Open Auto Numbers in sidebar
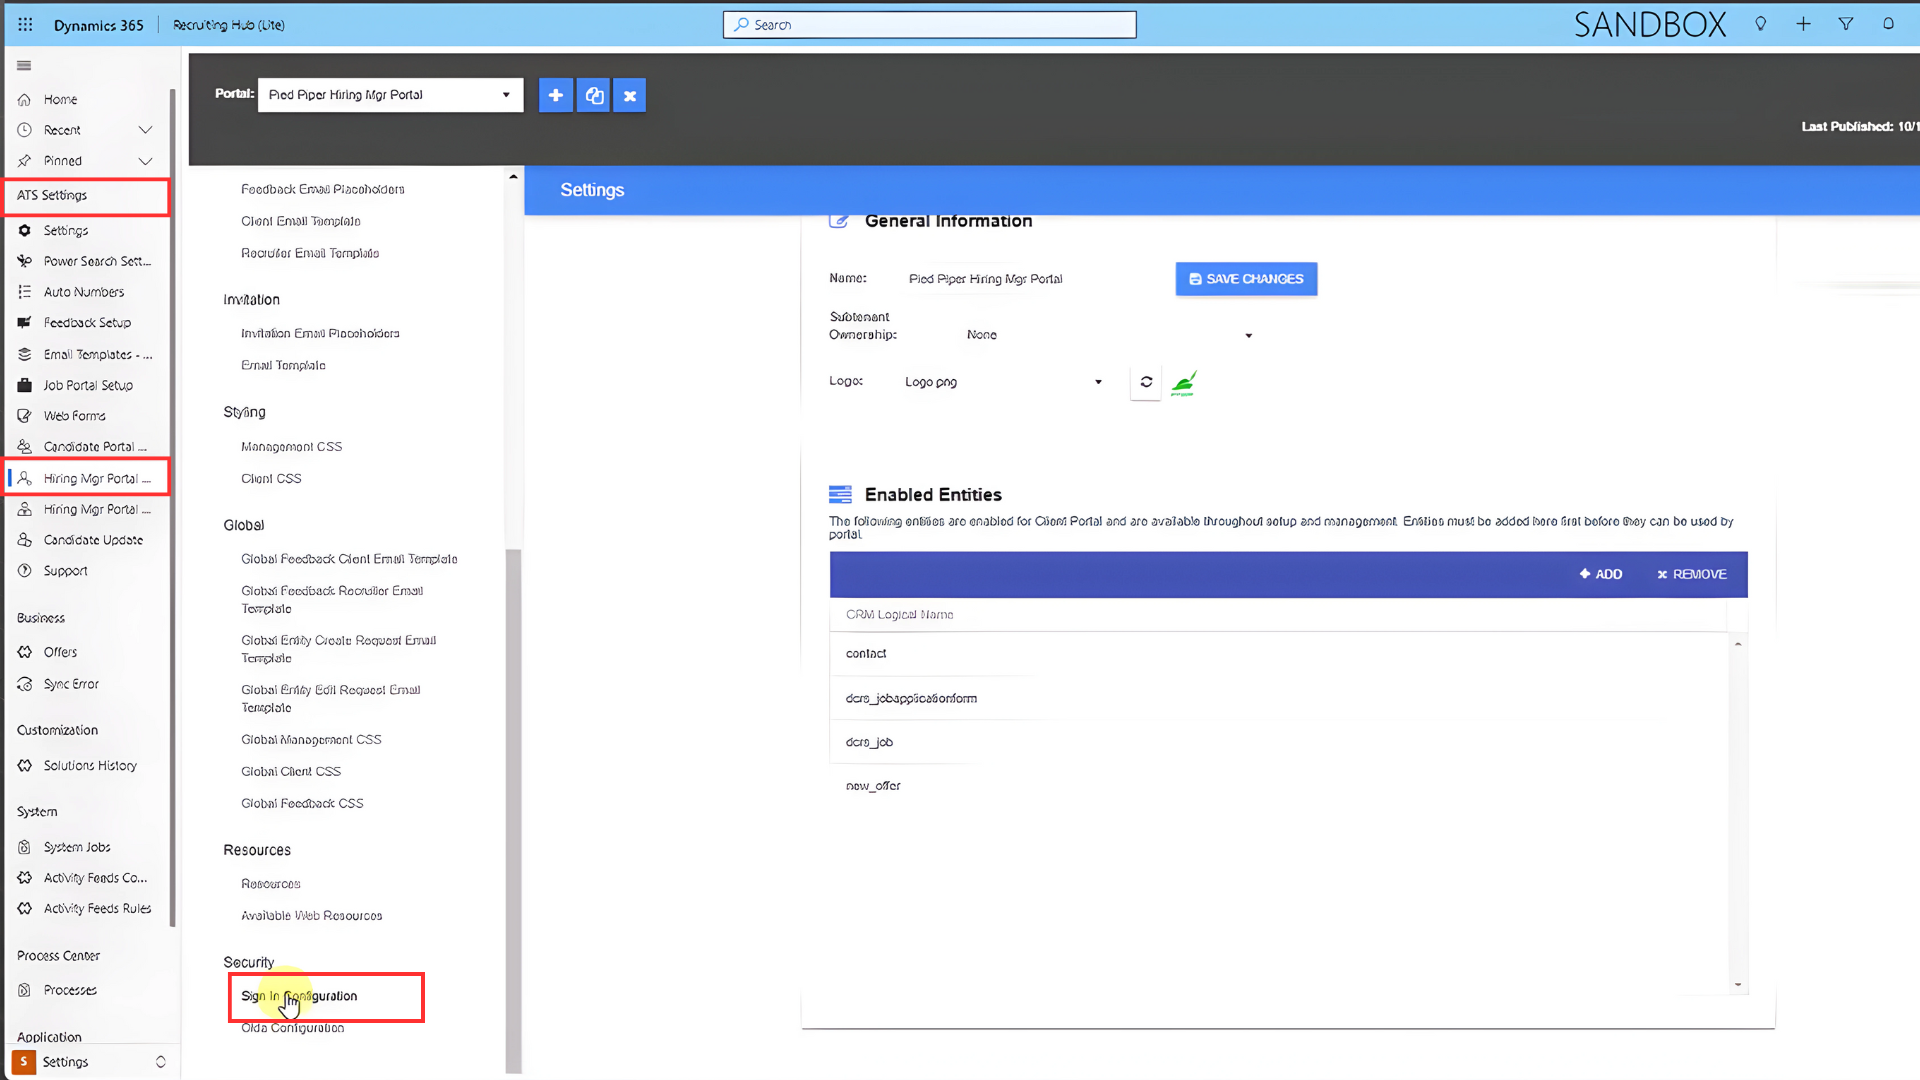The height and width of the screenshot is (1080, 1920). pyautogui.click(x=85, y=293)
